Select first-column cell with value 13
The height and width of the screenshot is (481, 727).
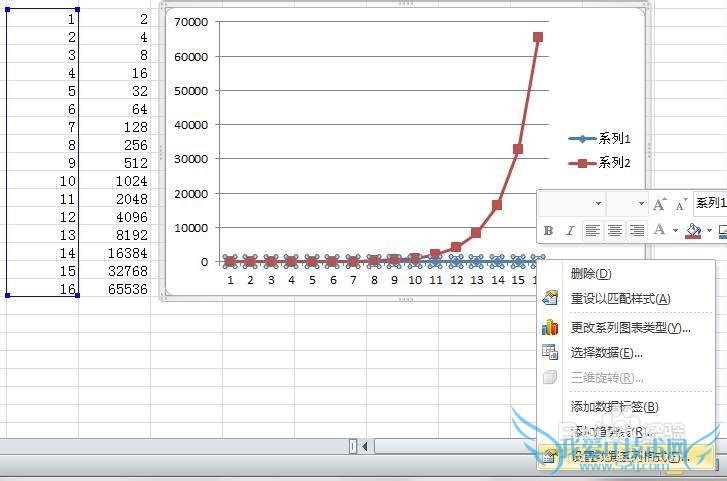click(x=43, y=235)
